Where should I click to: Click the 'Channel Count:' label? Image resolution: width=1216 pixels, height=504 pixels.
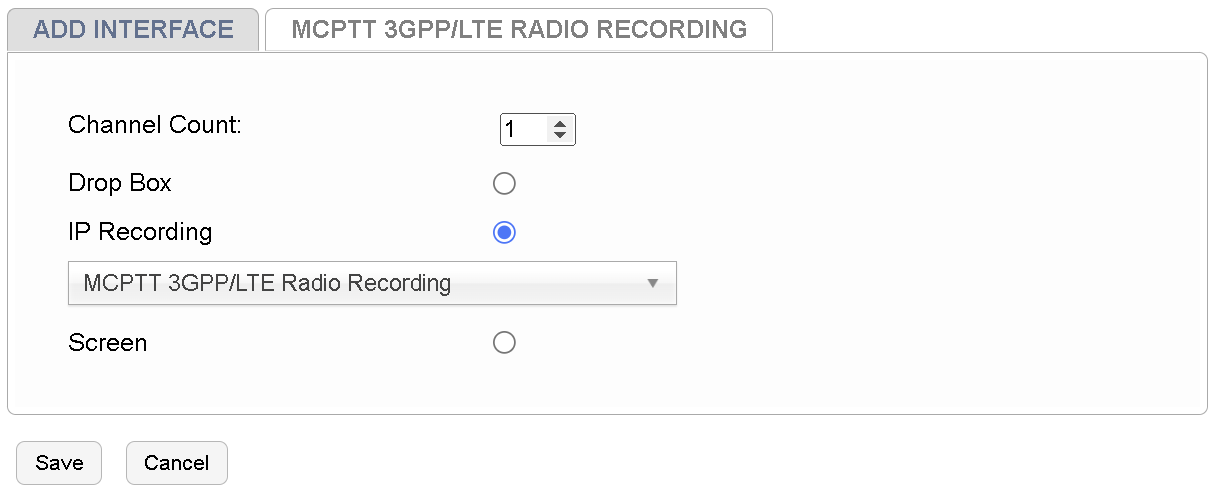pyautogui.click(x=155, y=126)
